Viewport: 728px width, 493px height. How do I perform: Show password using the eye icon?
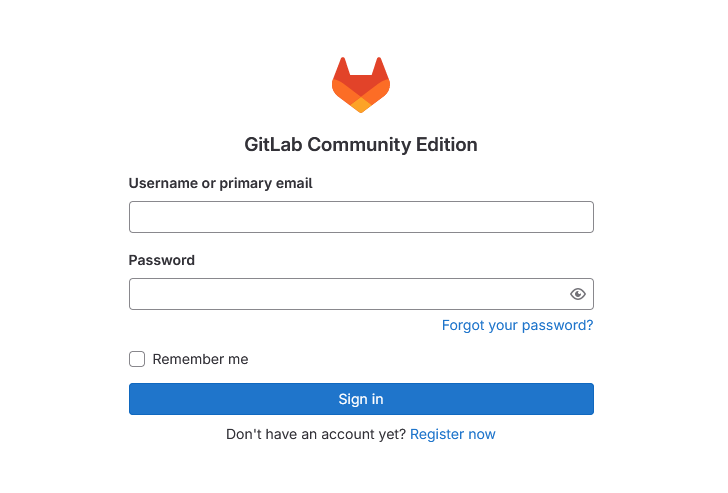pyautogui.click(x=578, y=294)
